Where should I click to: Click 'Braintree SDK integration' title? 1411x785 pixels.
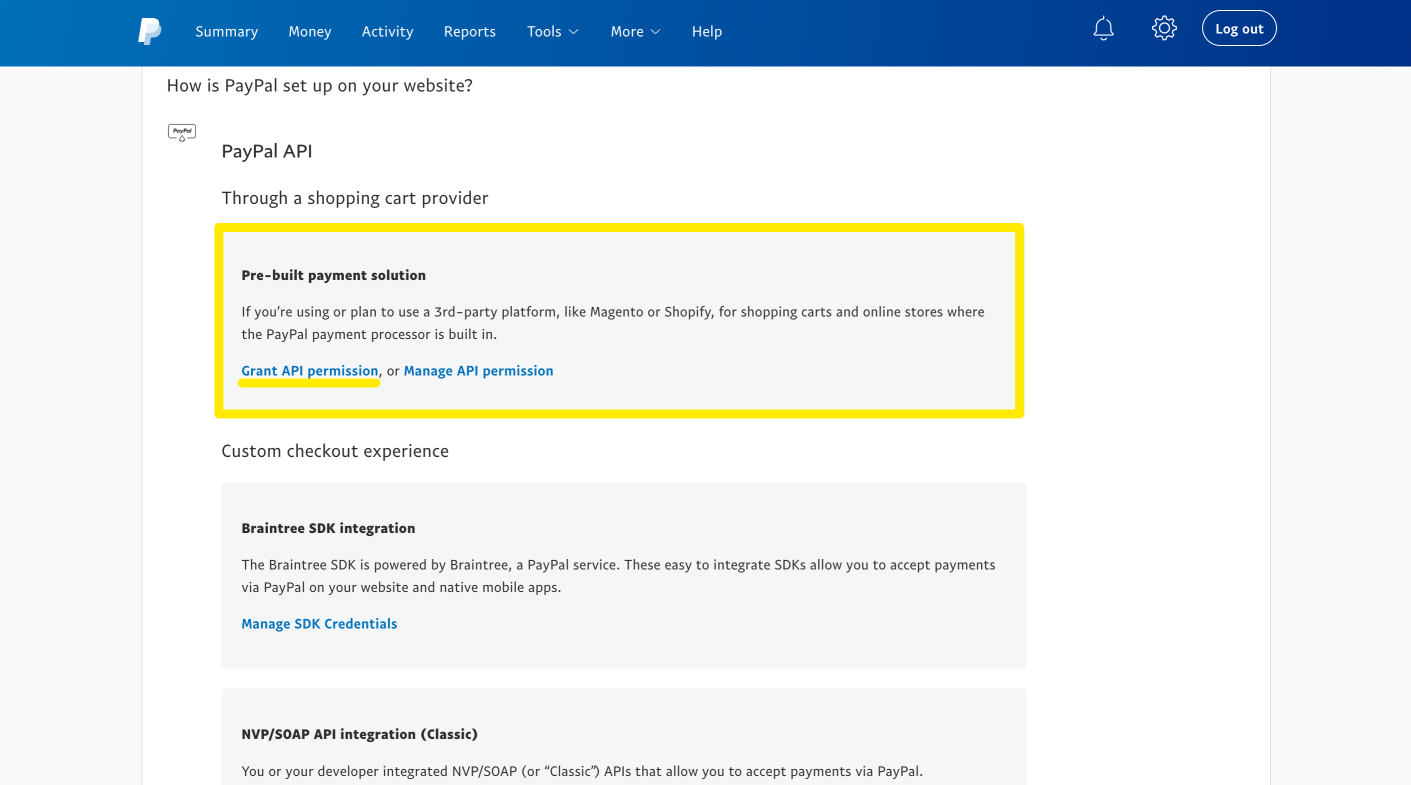328,528
